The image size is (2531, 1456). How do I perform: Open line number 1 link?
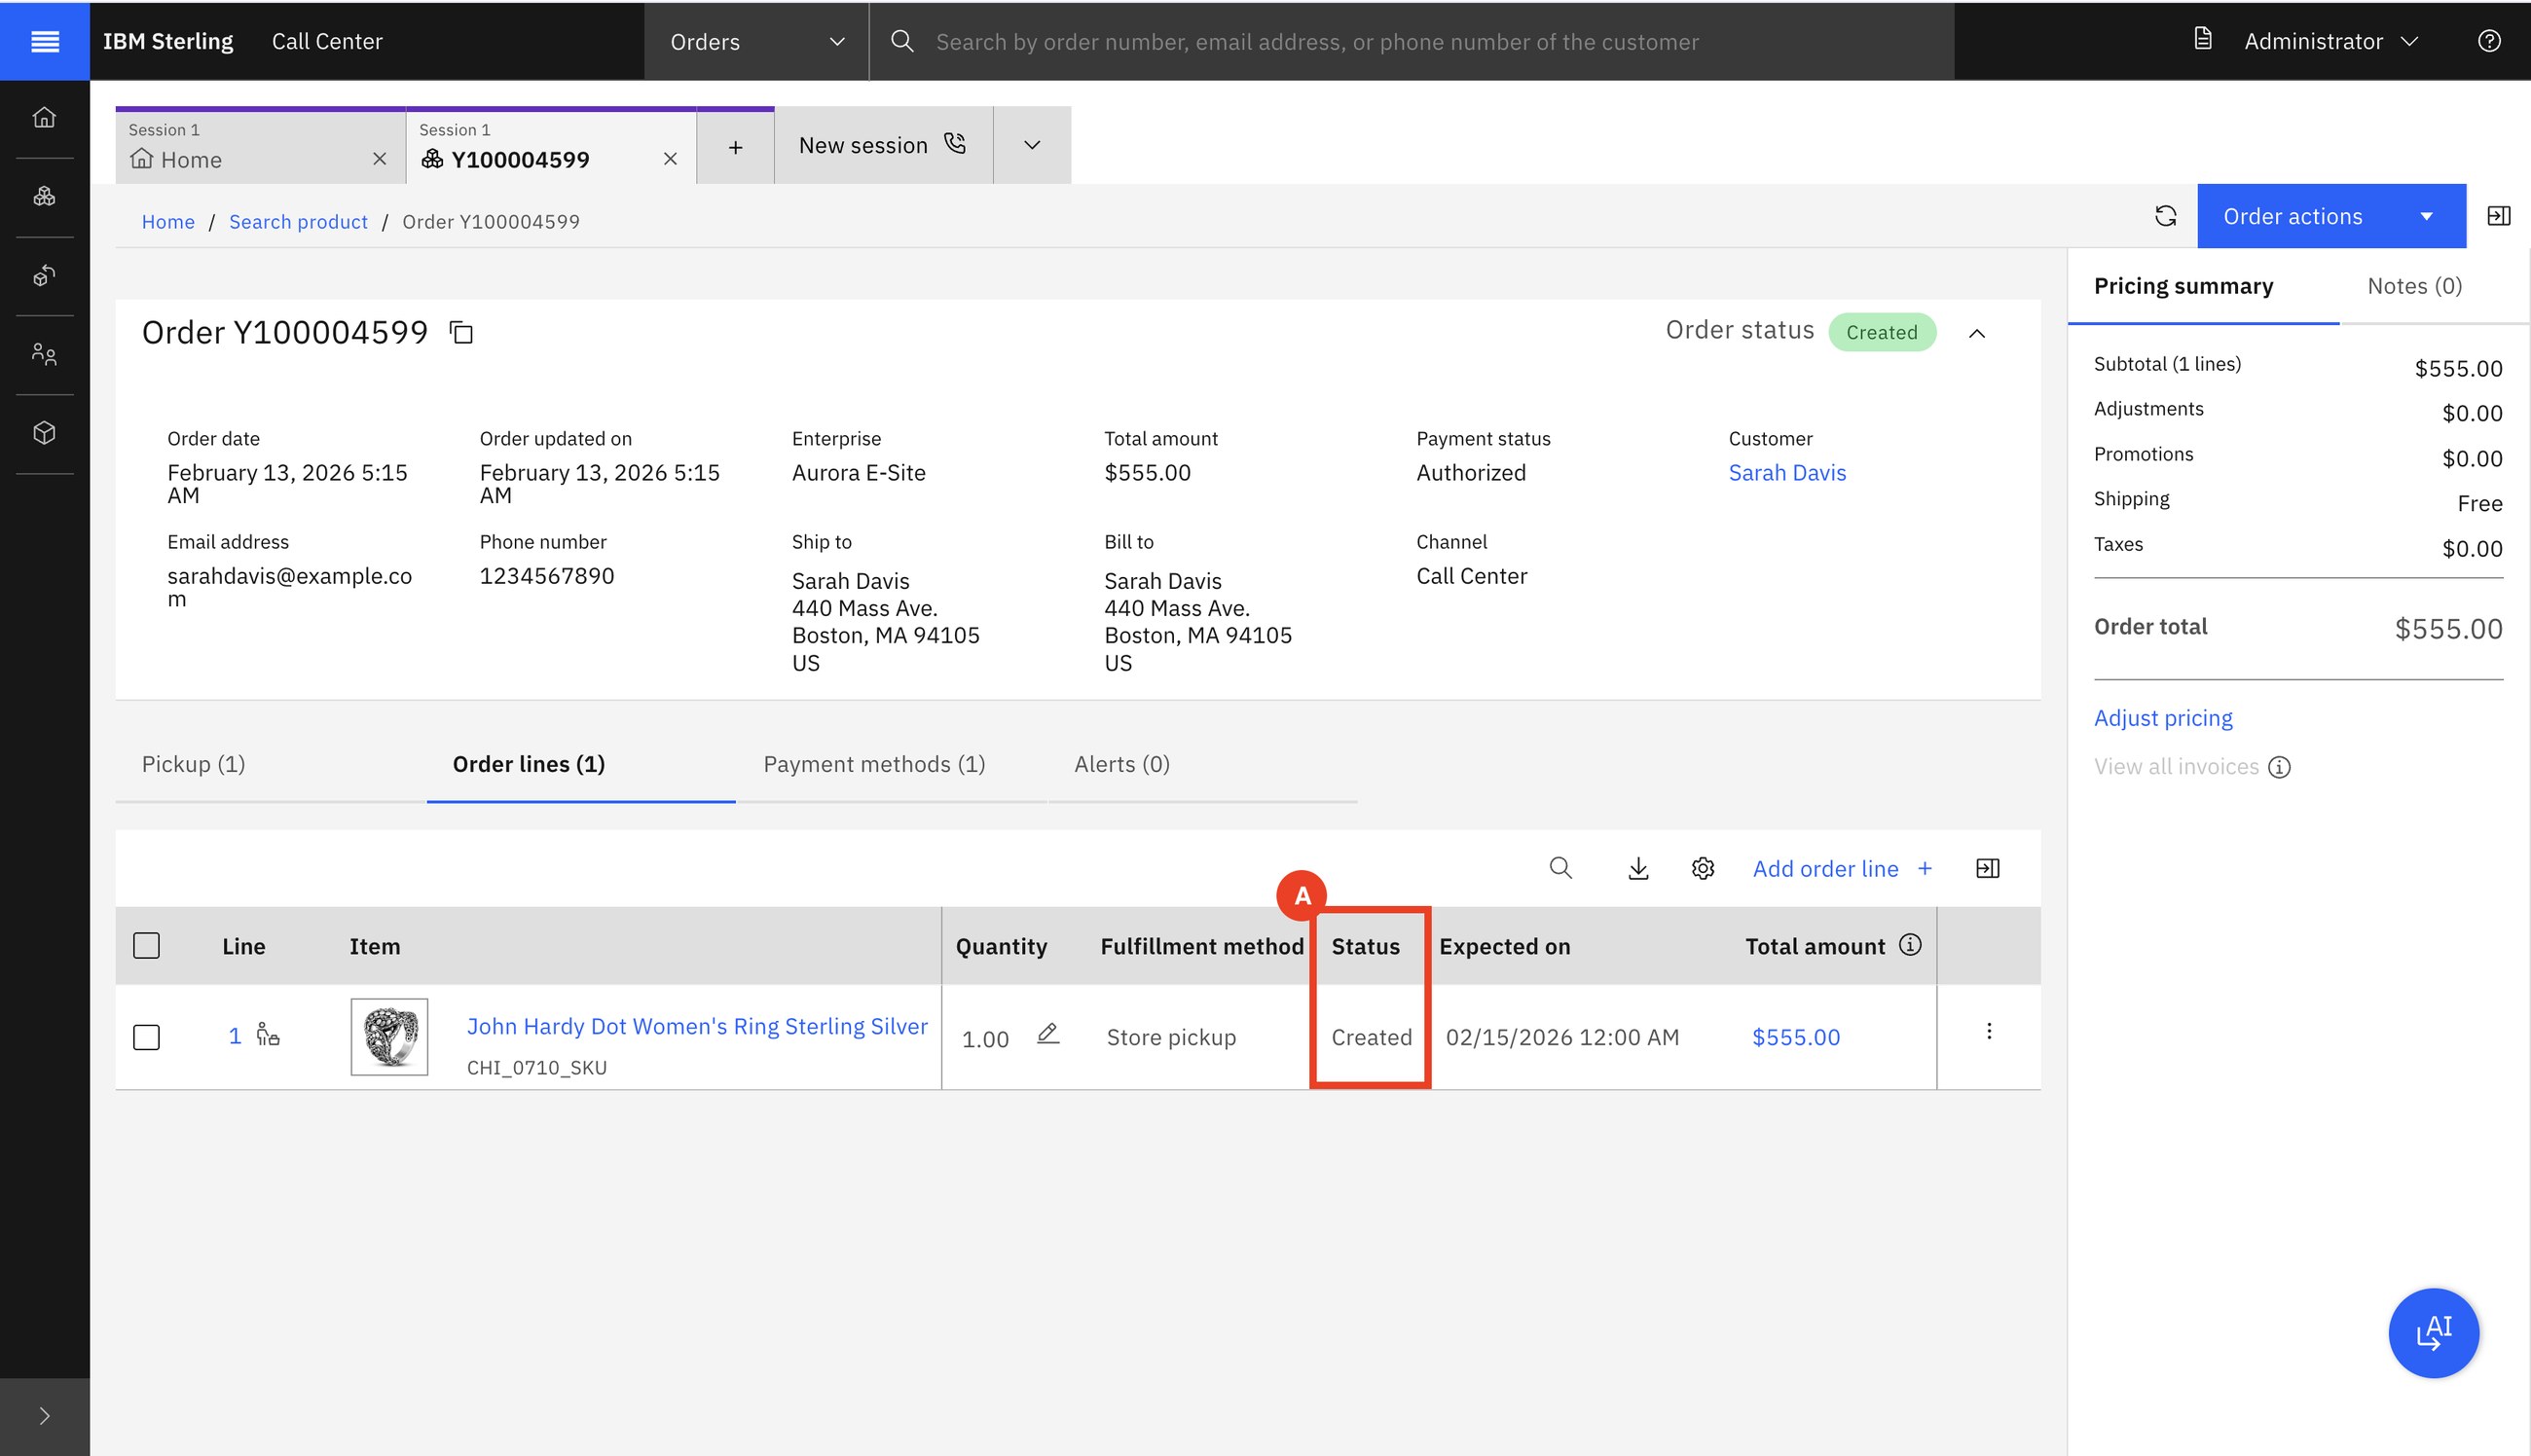235,1036
